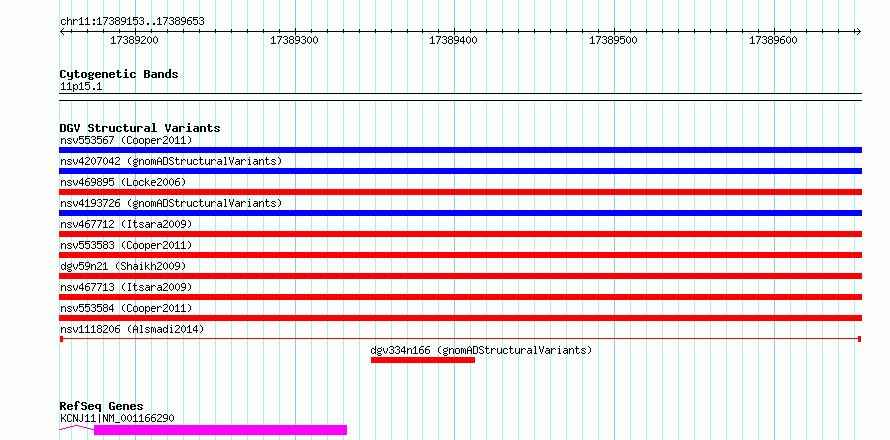The height and width of the screenshot is (440, 890).
Task: Select the red bar under nsv467712
Action: pos(460,234)
